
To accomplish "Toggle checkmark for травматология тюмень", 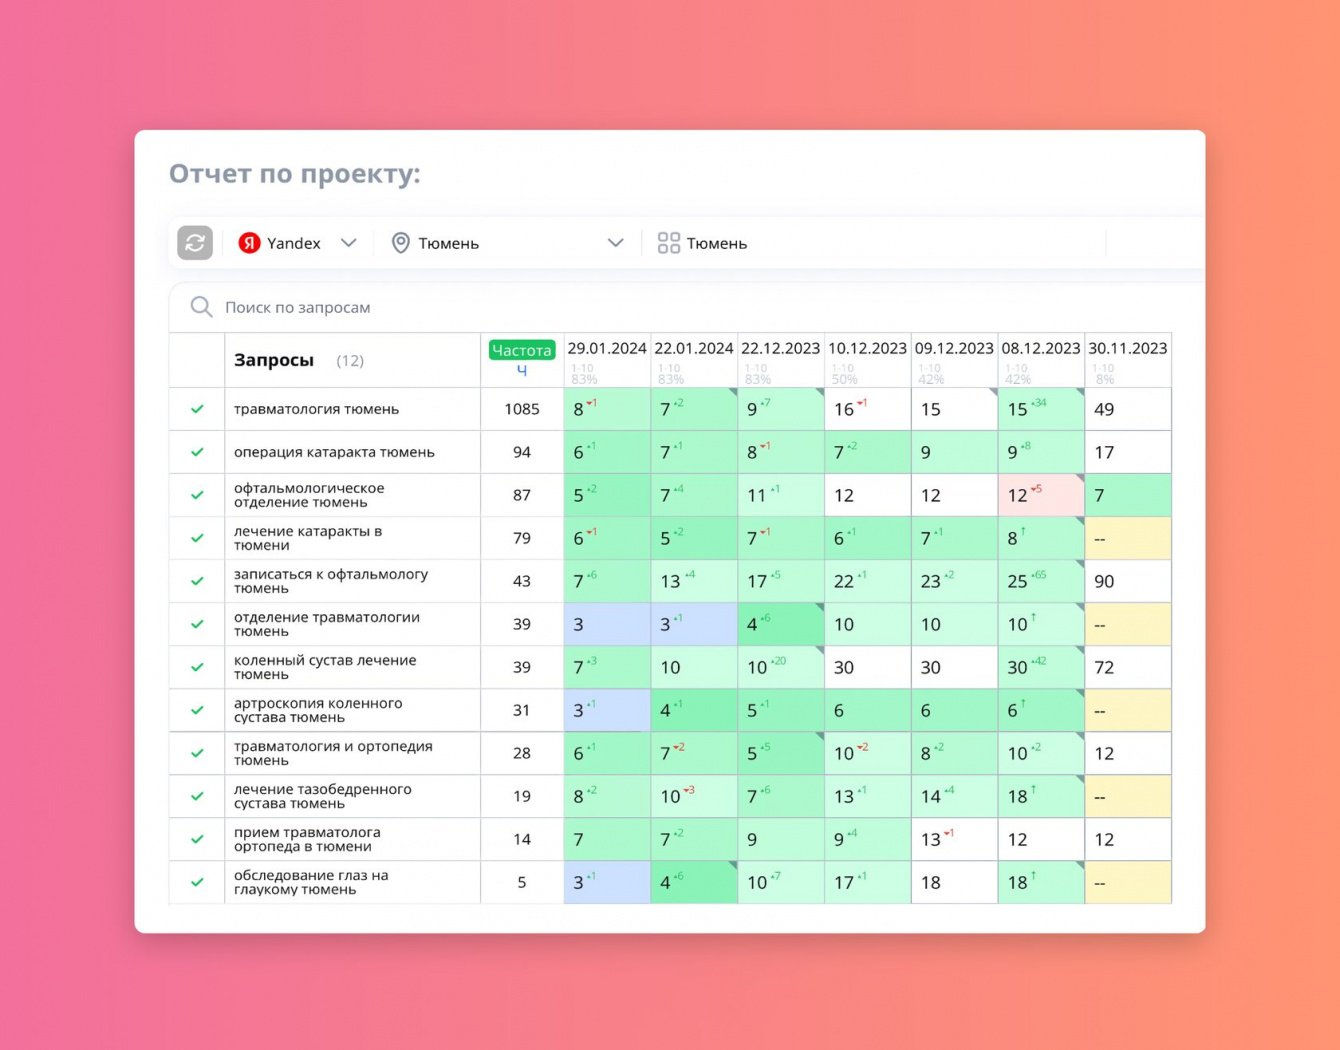I will point(197,409).
